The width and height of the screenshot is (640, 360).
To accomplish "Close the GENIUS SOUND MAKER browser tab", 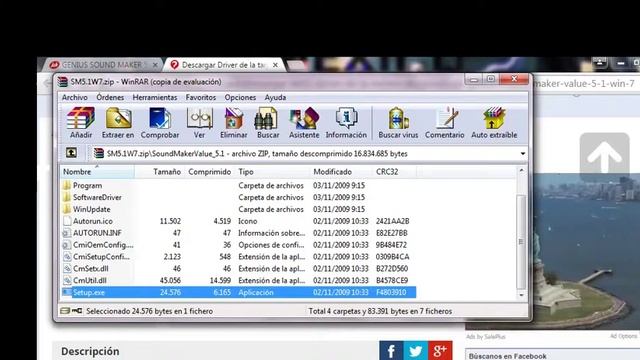I will click(x=155, y=65).
